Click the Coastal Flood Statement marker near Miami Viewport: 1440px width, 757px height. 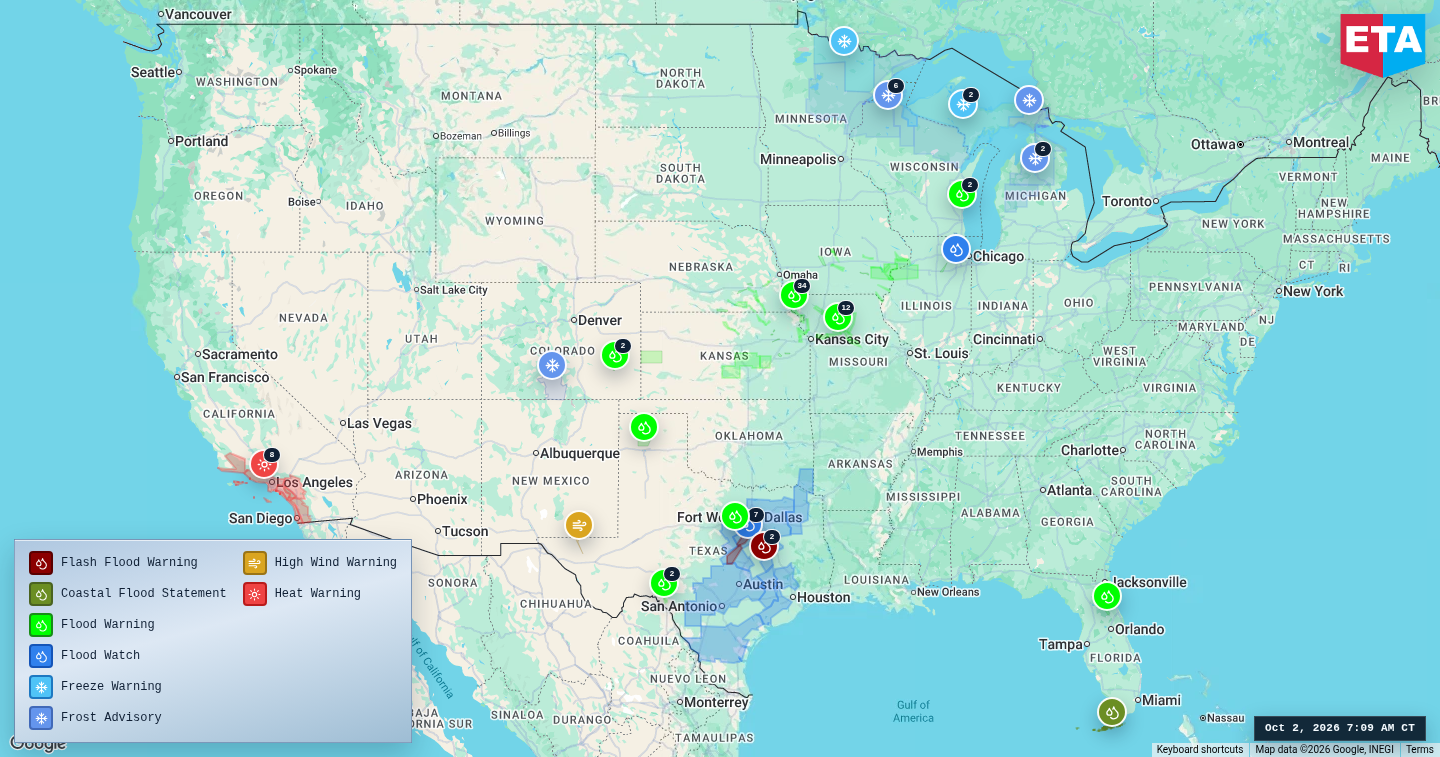coord(1112,712)
